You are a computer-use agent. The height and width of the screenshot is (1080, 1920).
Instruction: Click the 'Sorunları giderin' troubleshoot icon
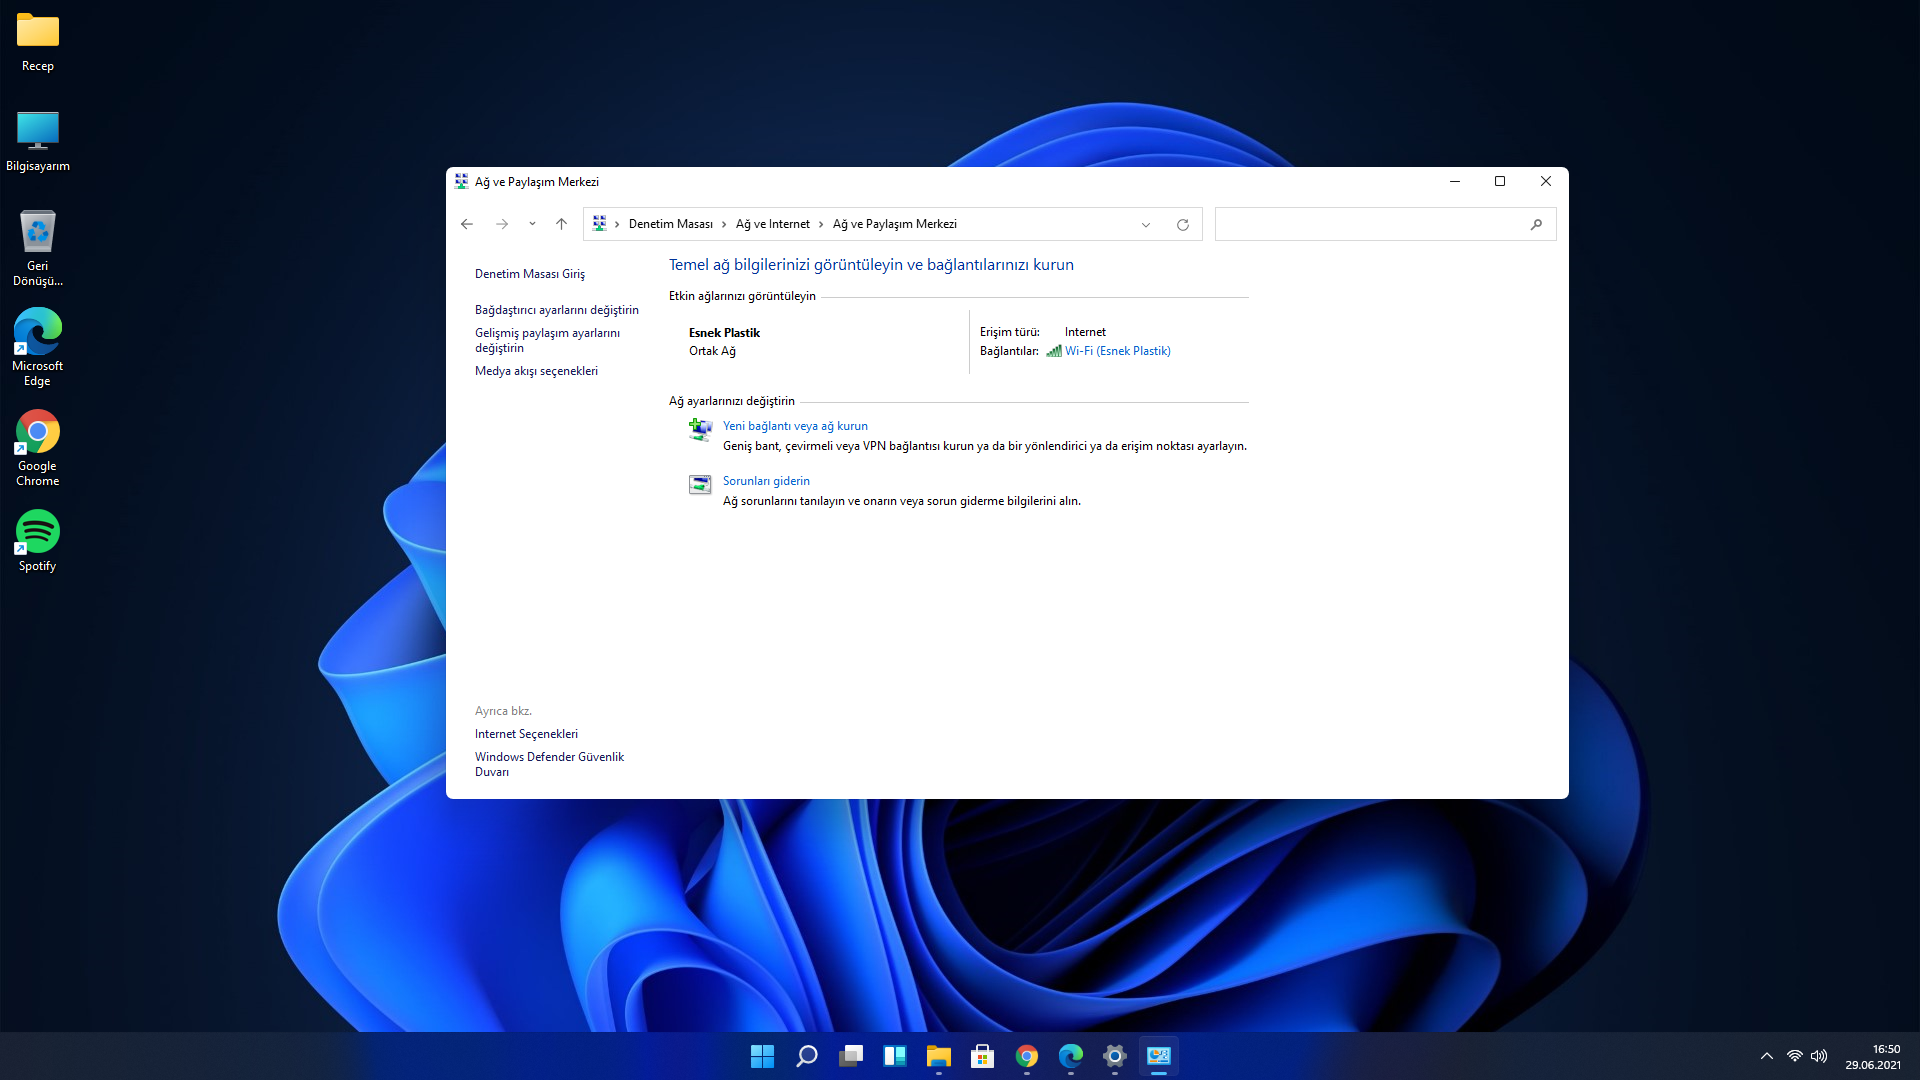click(700, 485)
